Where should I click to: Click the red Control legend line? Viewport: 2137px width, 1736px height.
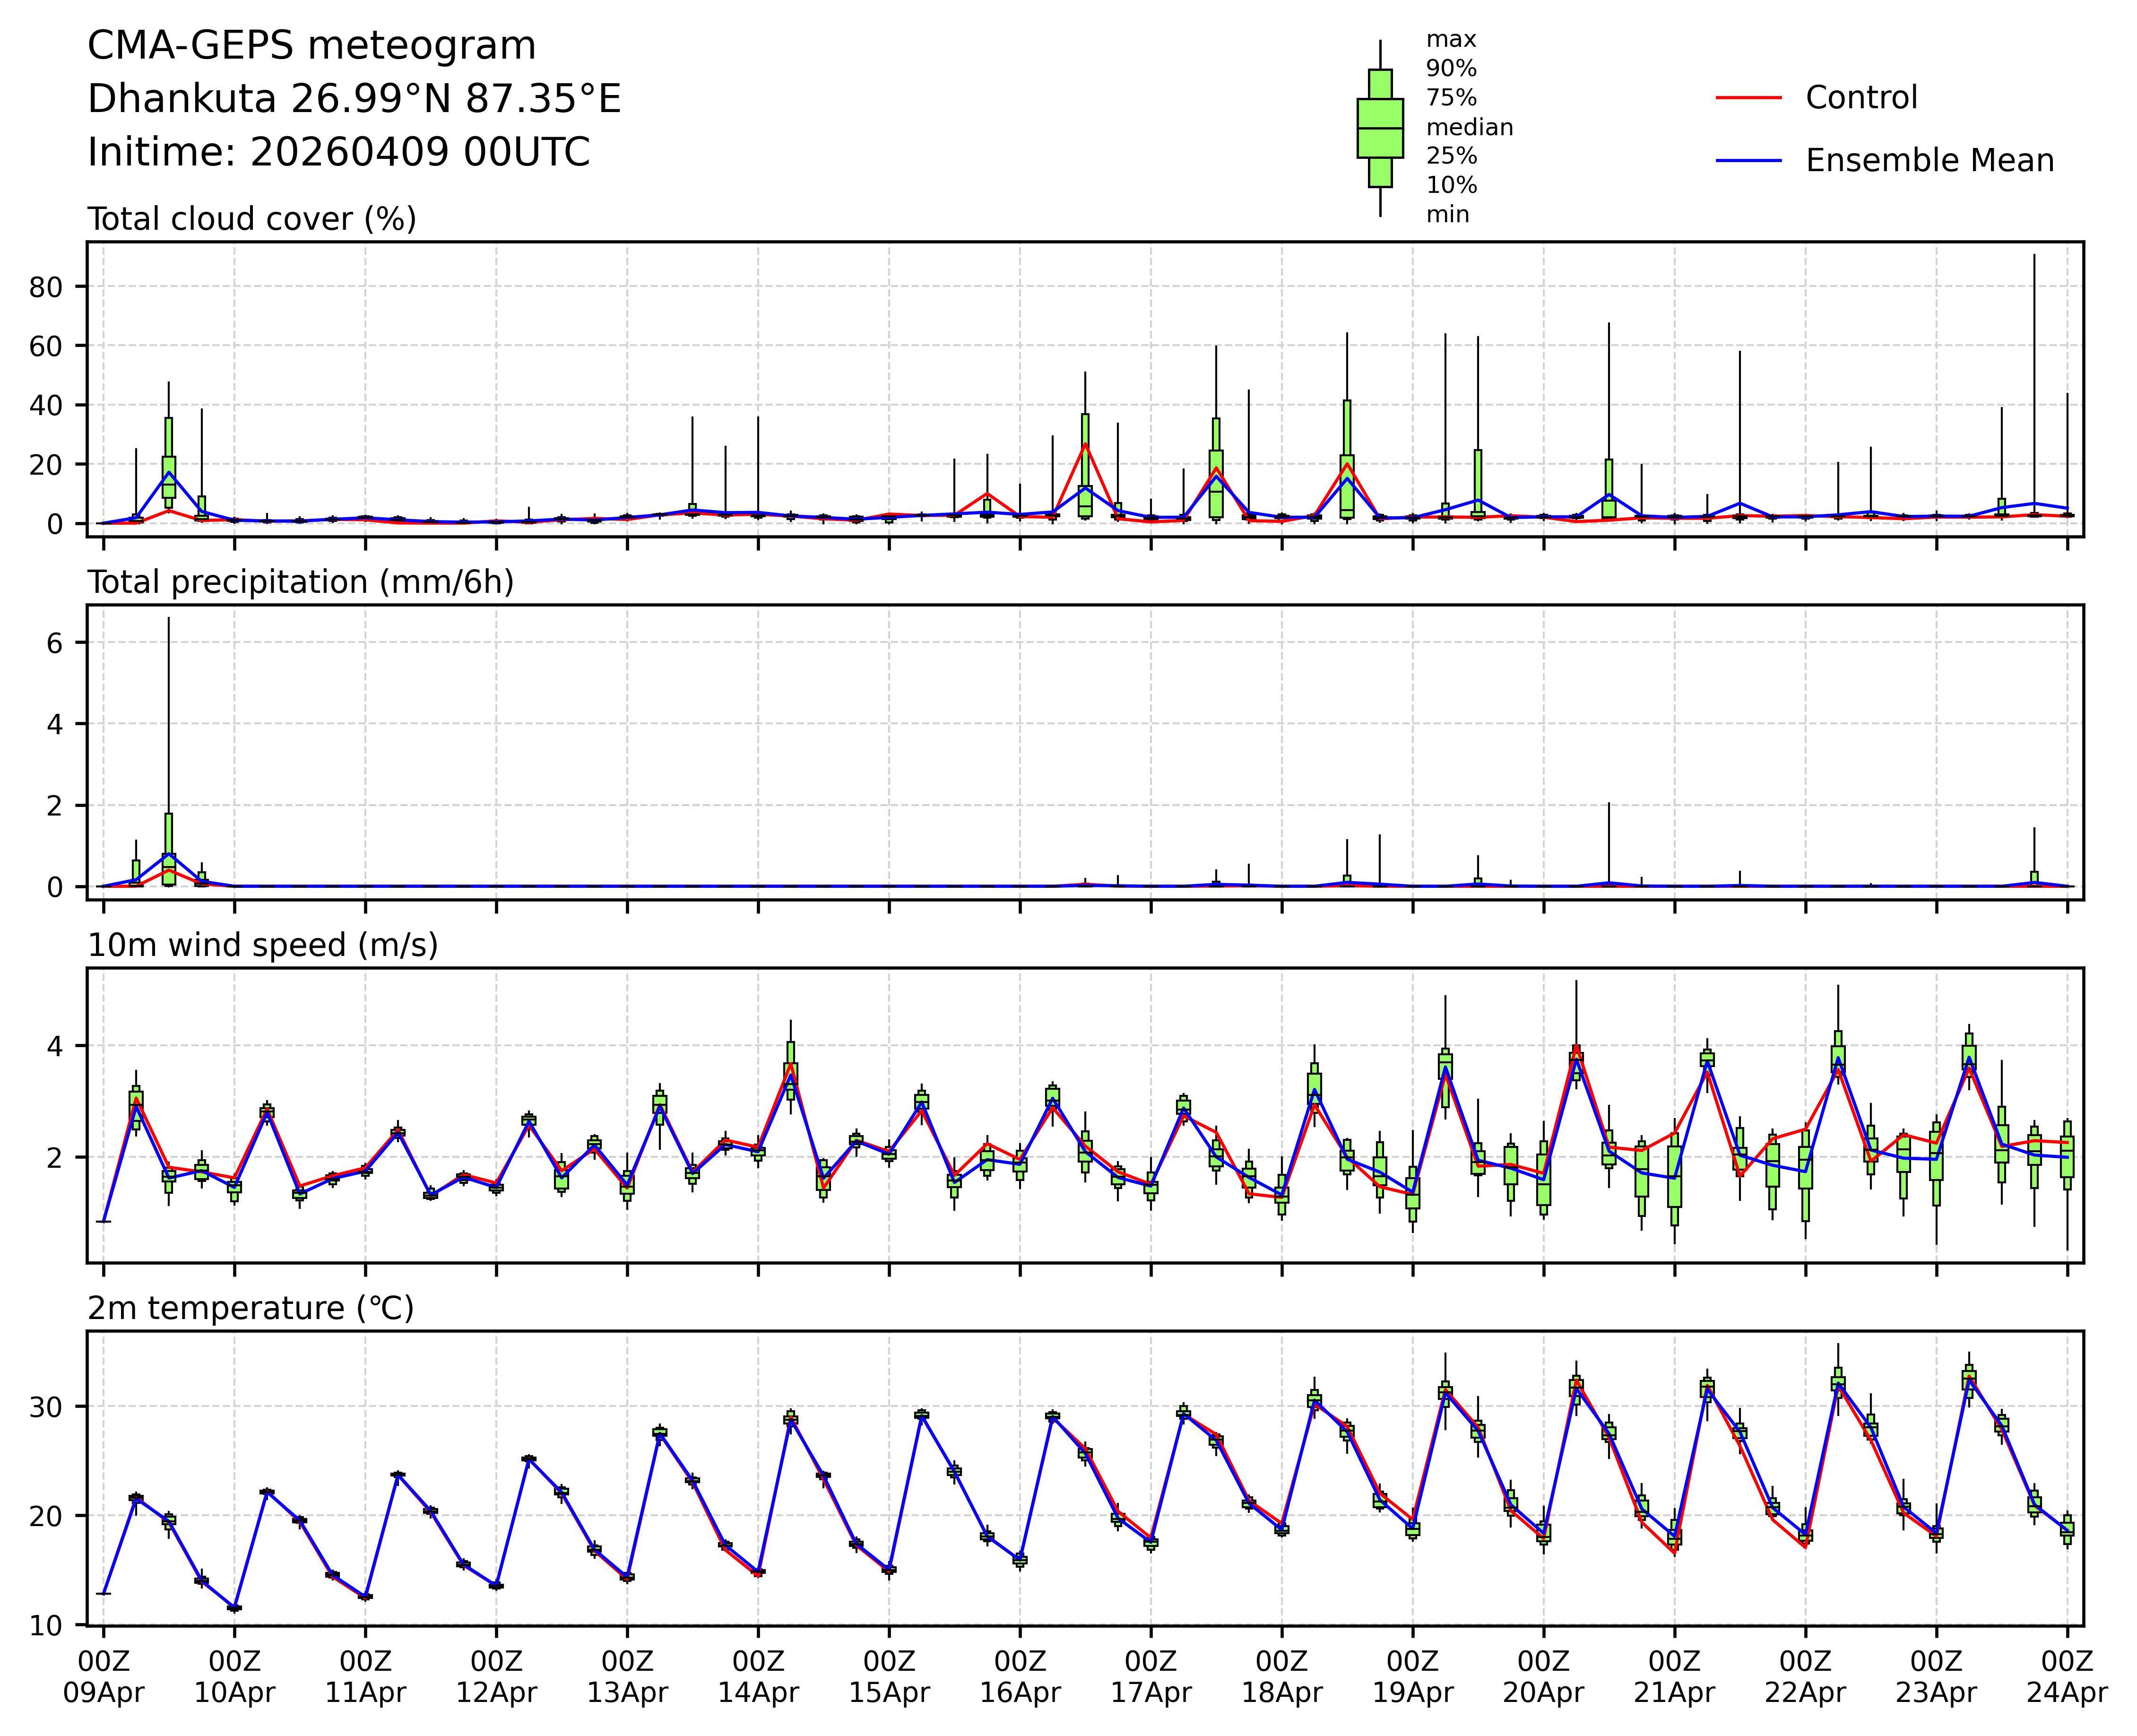click(1748, 98)
